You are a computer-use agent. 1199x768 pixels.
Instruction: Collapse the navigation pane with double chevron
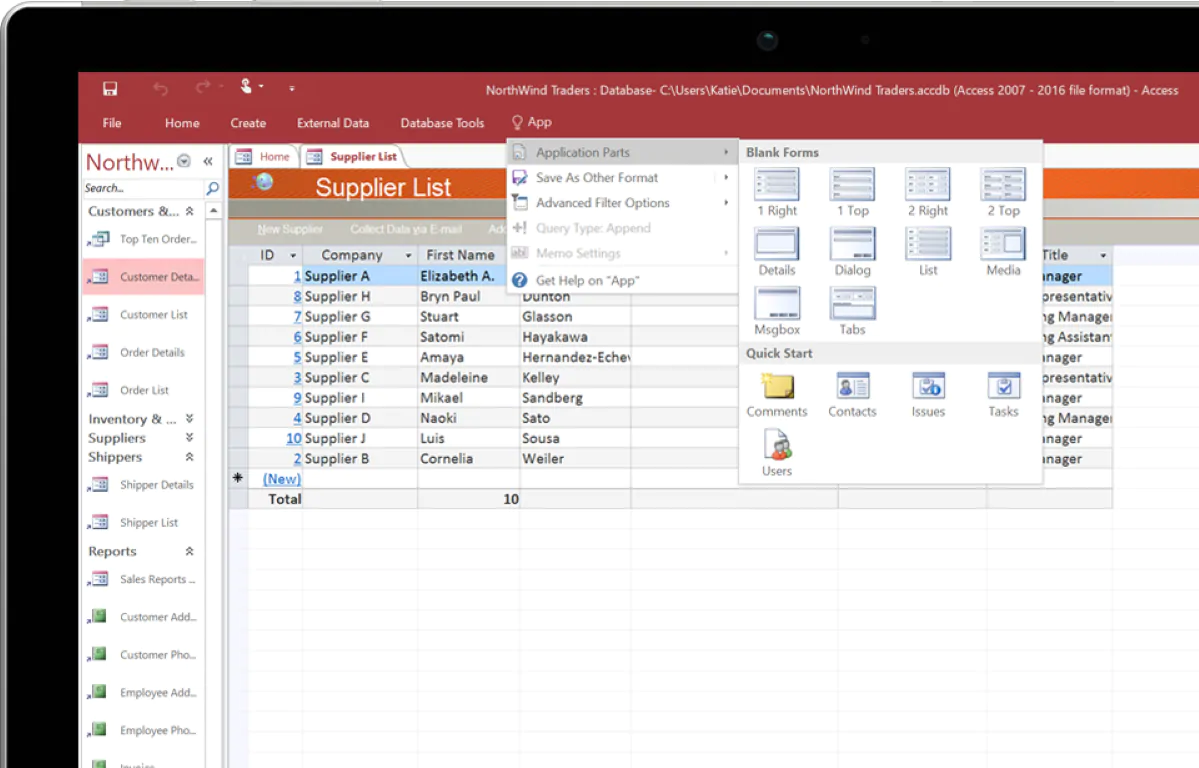(208, 162)
